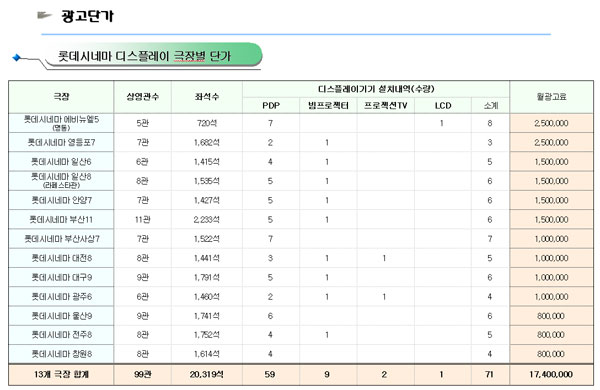Select the 1,460석 seat count cell
Screen dimensions: 600x390
pyautogui.click(x=207, y=297)
